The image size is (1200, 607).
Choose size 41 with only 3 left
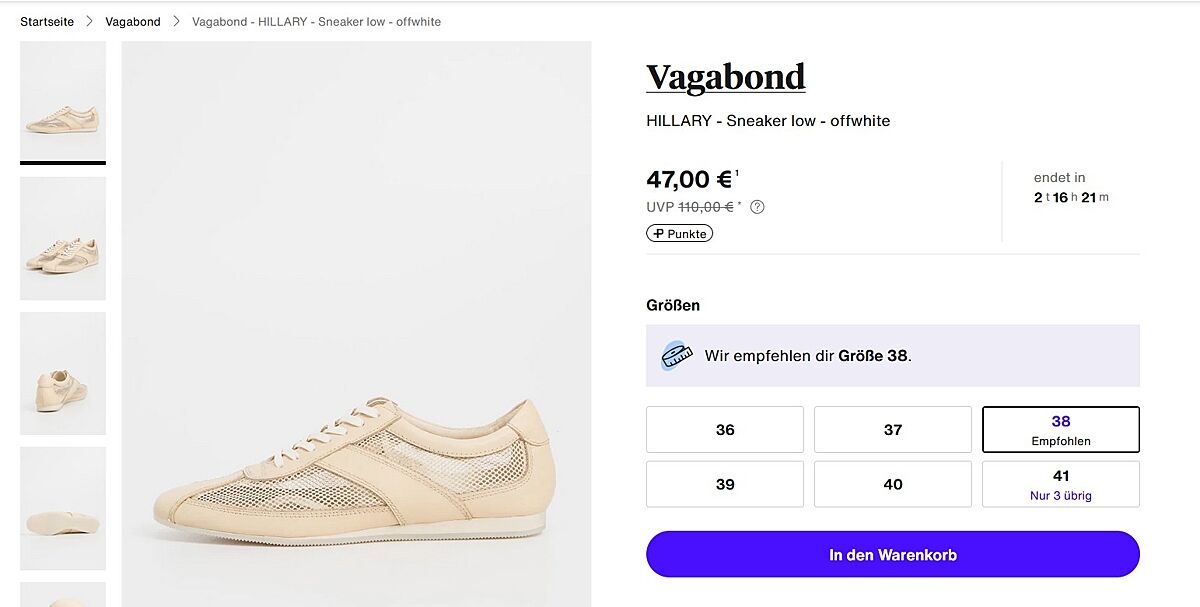(1060, 484)
